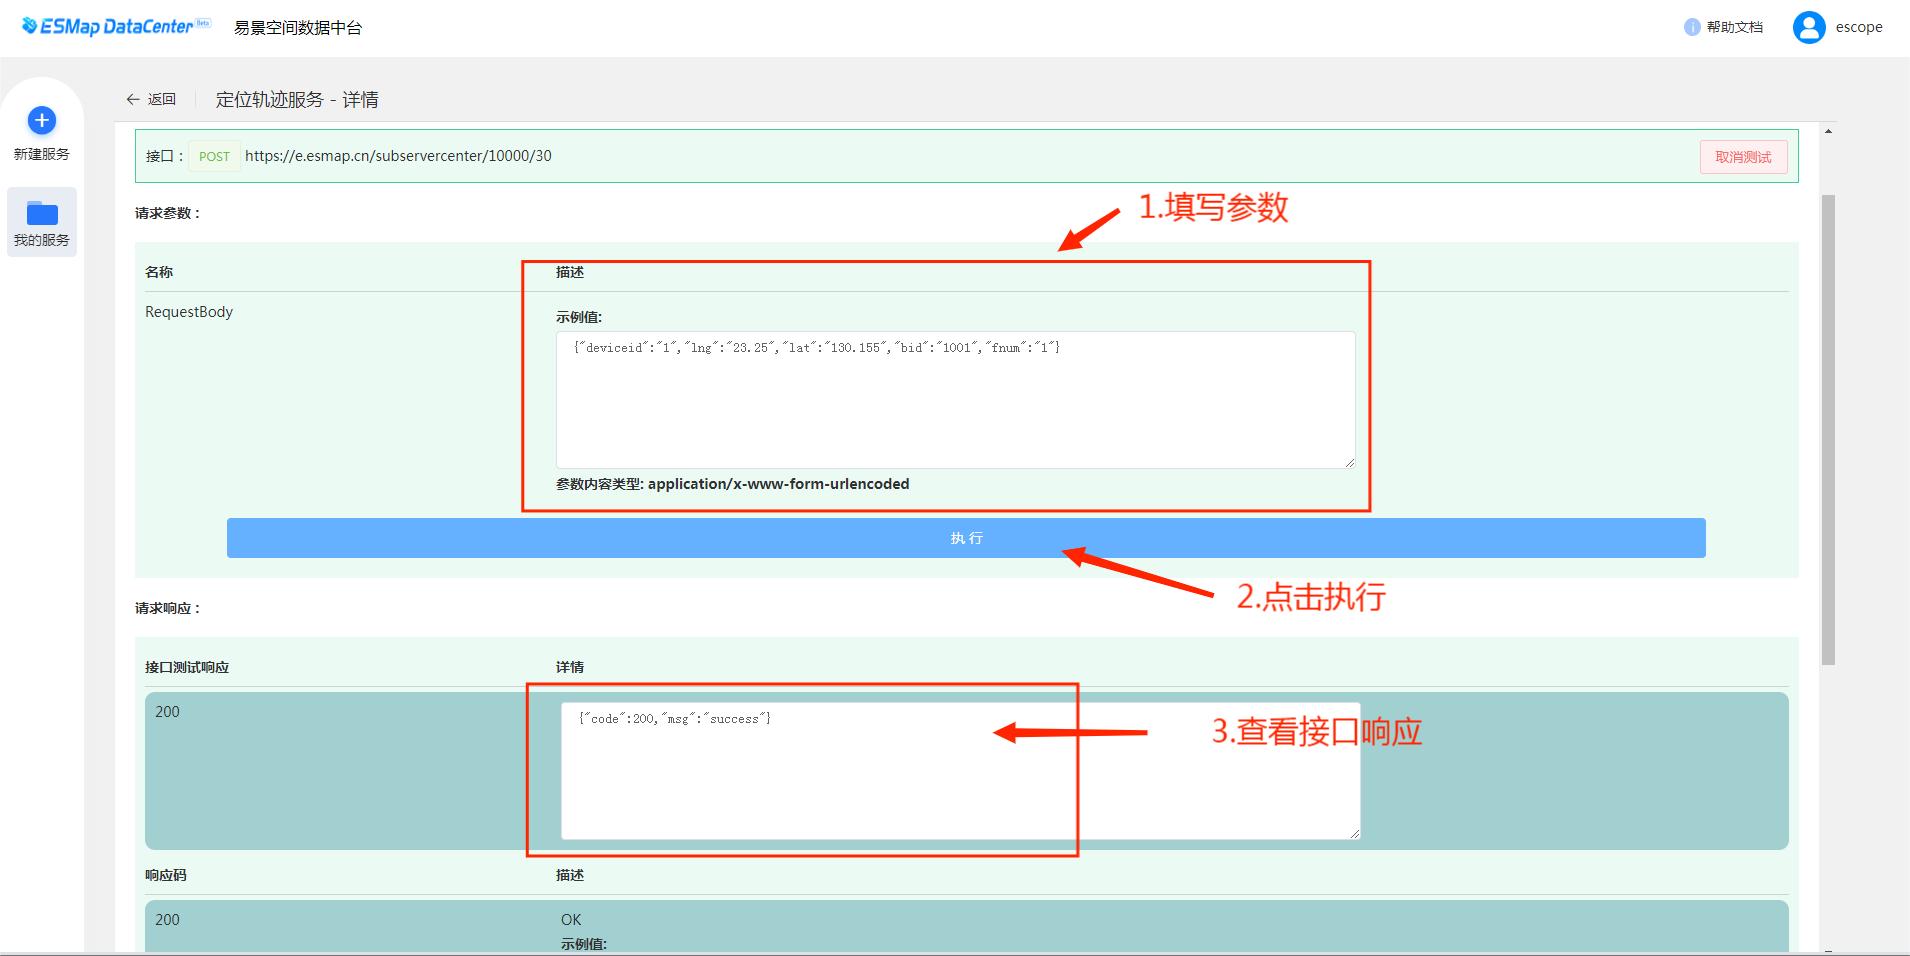Click the 返回 text link
This screenshot has width=1910, height=956.
(x=162, y=99)
